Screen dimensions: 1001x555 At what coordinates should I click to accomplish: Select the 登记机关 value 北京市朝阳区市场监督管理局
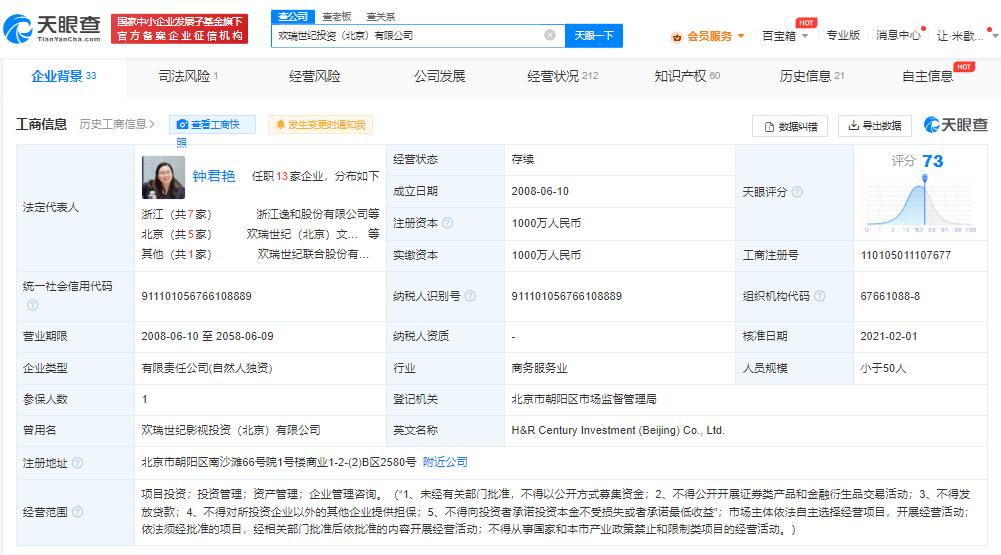pos(584,399)
